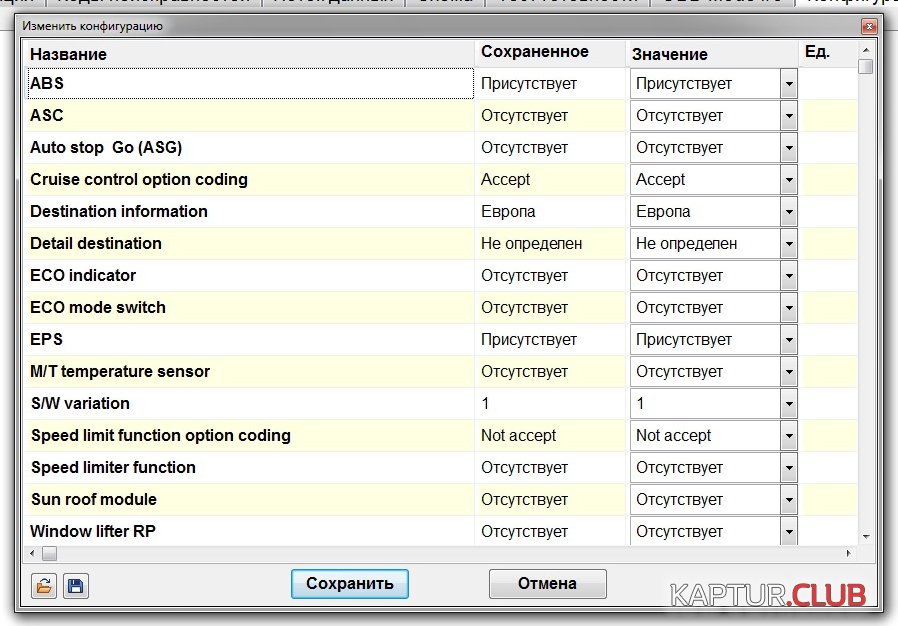
Task: Expand the ASC value dropdown
Action: click(789, 116)
